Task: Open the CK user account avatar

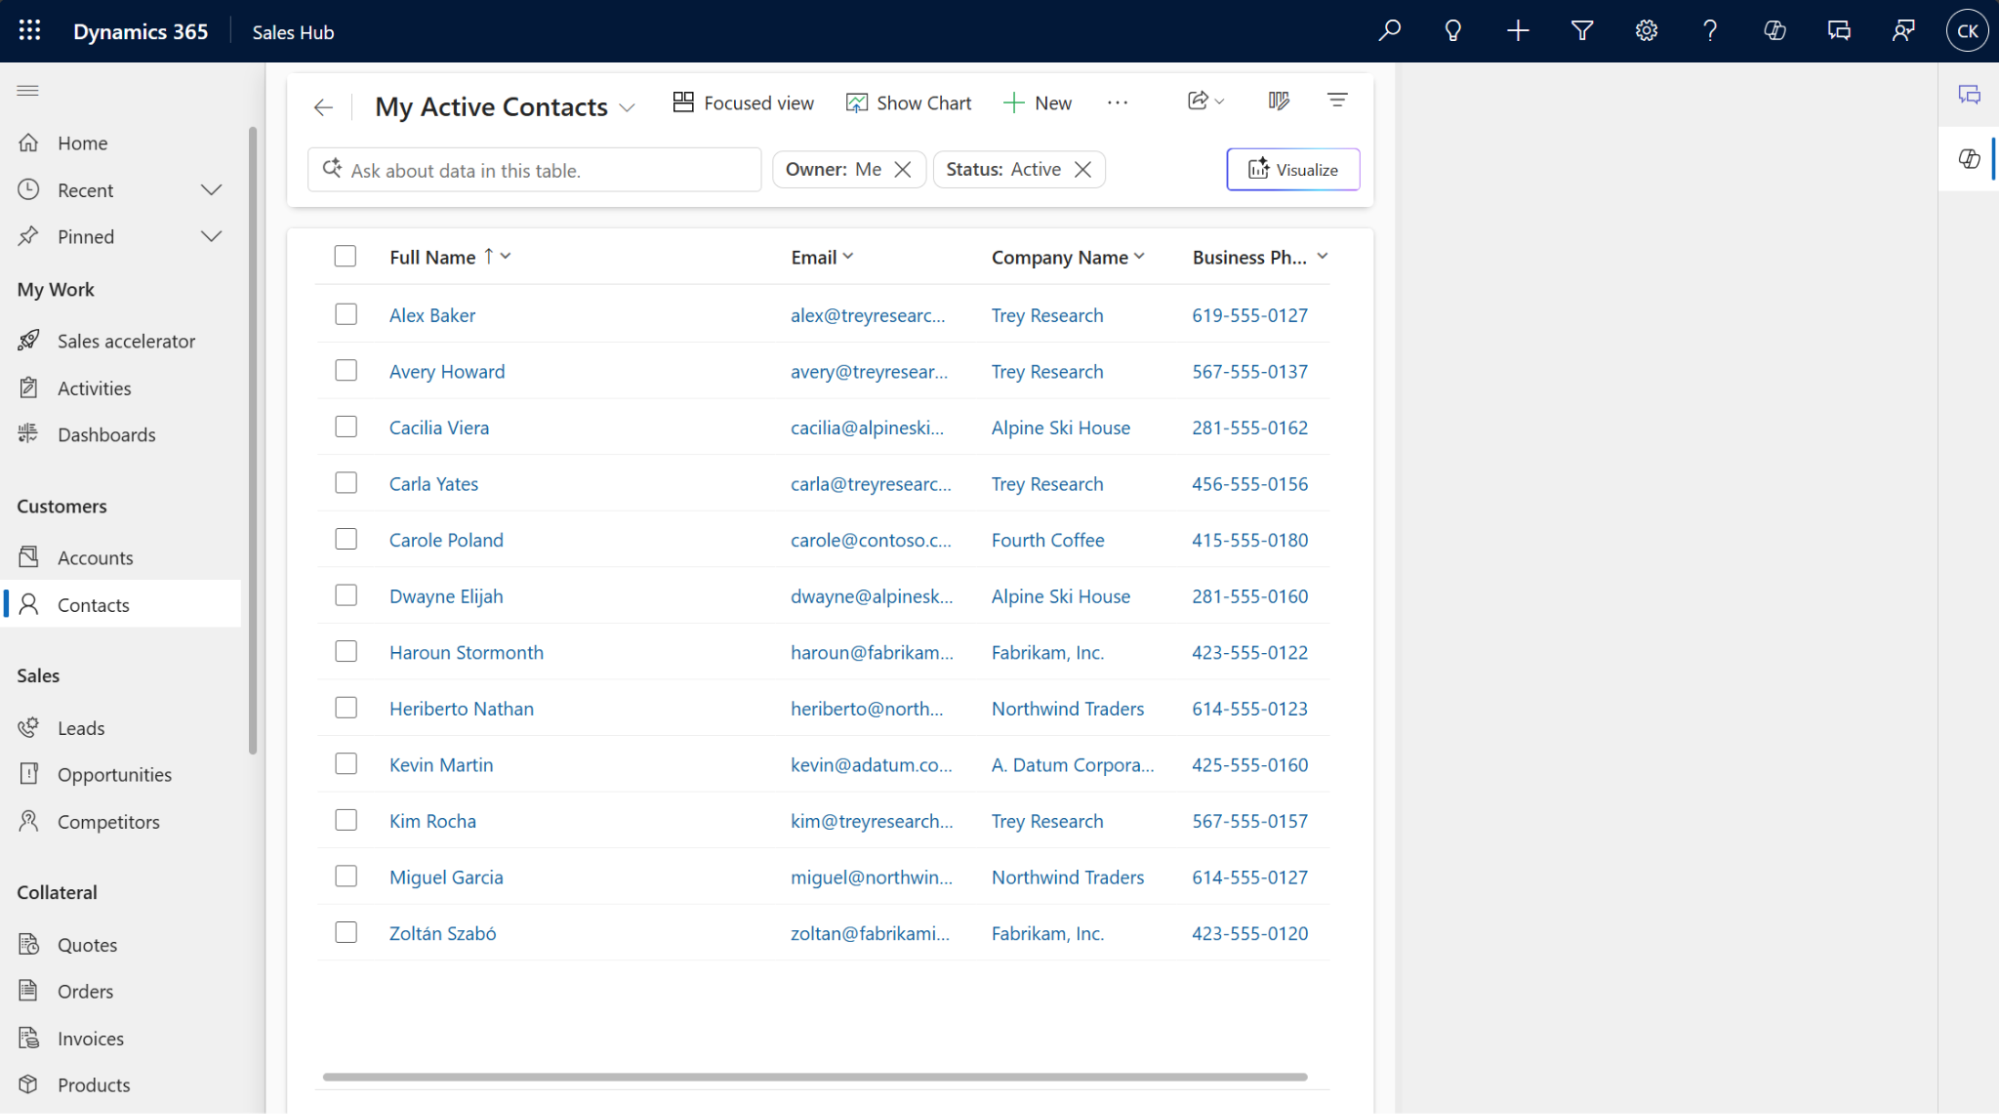Action: (1967, 31)
